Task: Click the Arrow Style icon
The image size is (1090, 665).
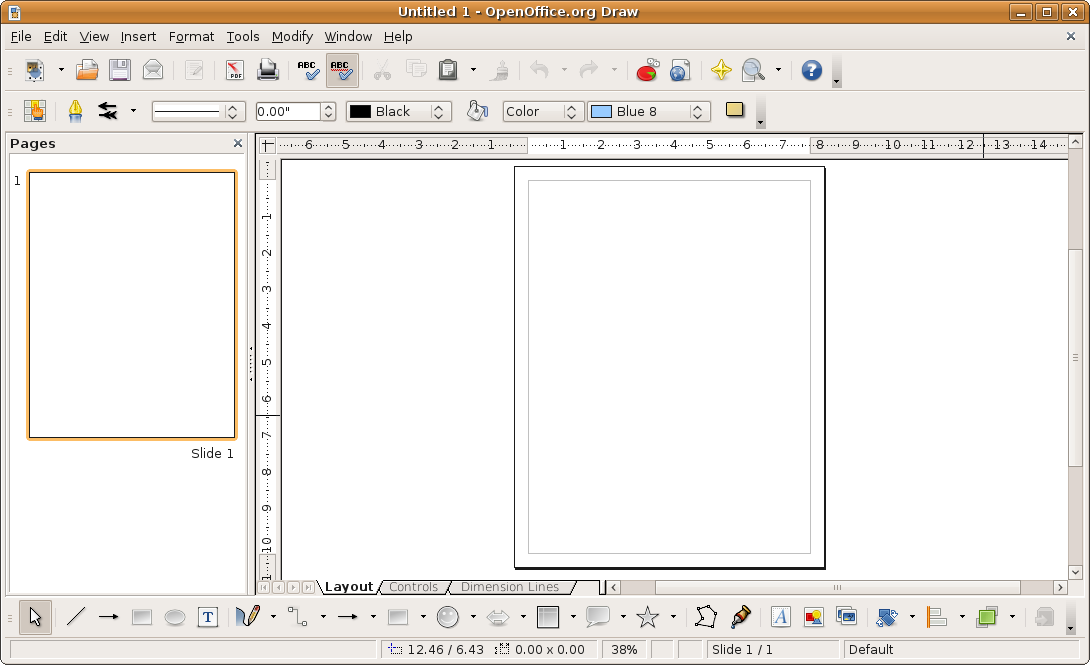Action: pos(108,111)
